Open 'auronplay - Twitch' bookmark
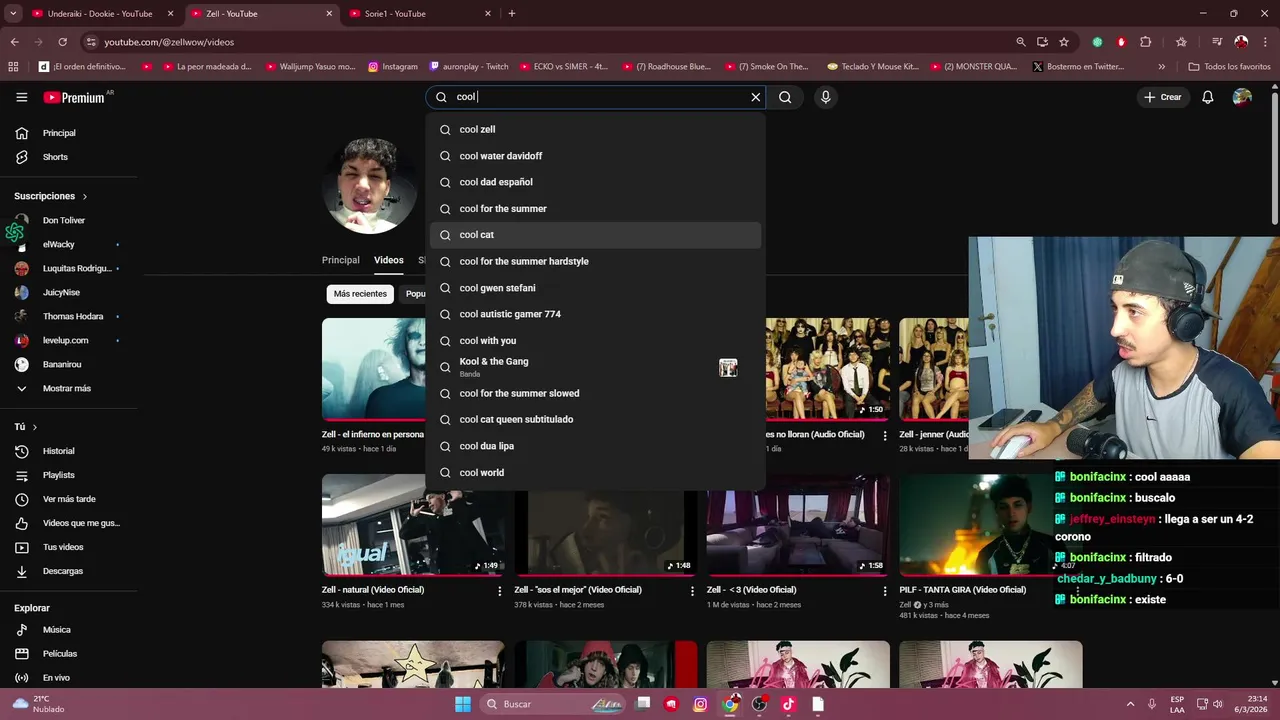 [x=470, y=67]
